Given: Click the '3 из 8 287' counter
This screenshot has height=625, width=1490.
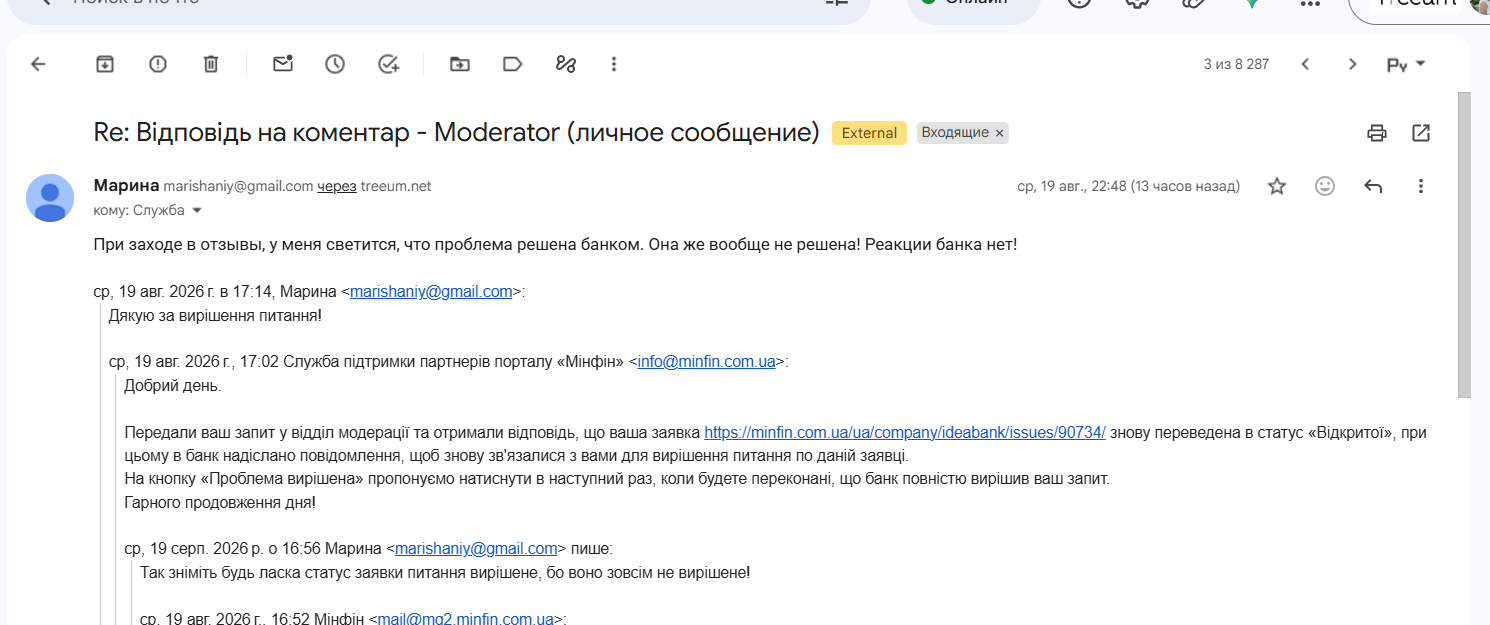Looking at the screenshot, I should (x=1236, y=64).
